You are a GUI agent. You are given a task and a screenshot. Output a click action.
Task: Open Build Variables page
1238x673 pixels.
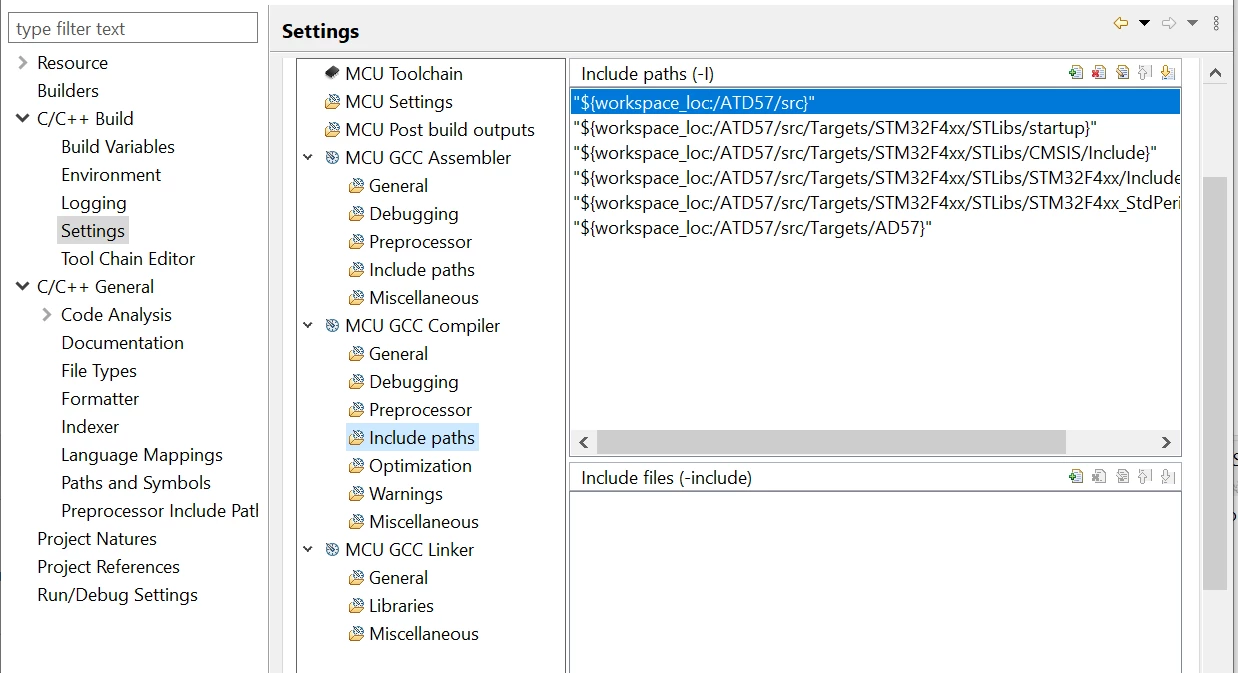118,146
